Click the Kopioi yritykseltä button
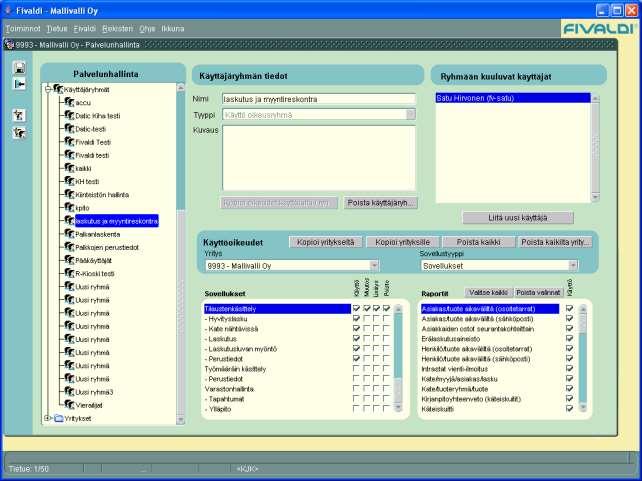This screenshot has height=481, width=642. click(x=326, y=242)
